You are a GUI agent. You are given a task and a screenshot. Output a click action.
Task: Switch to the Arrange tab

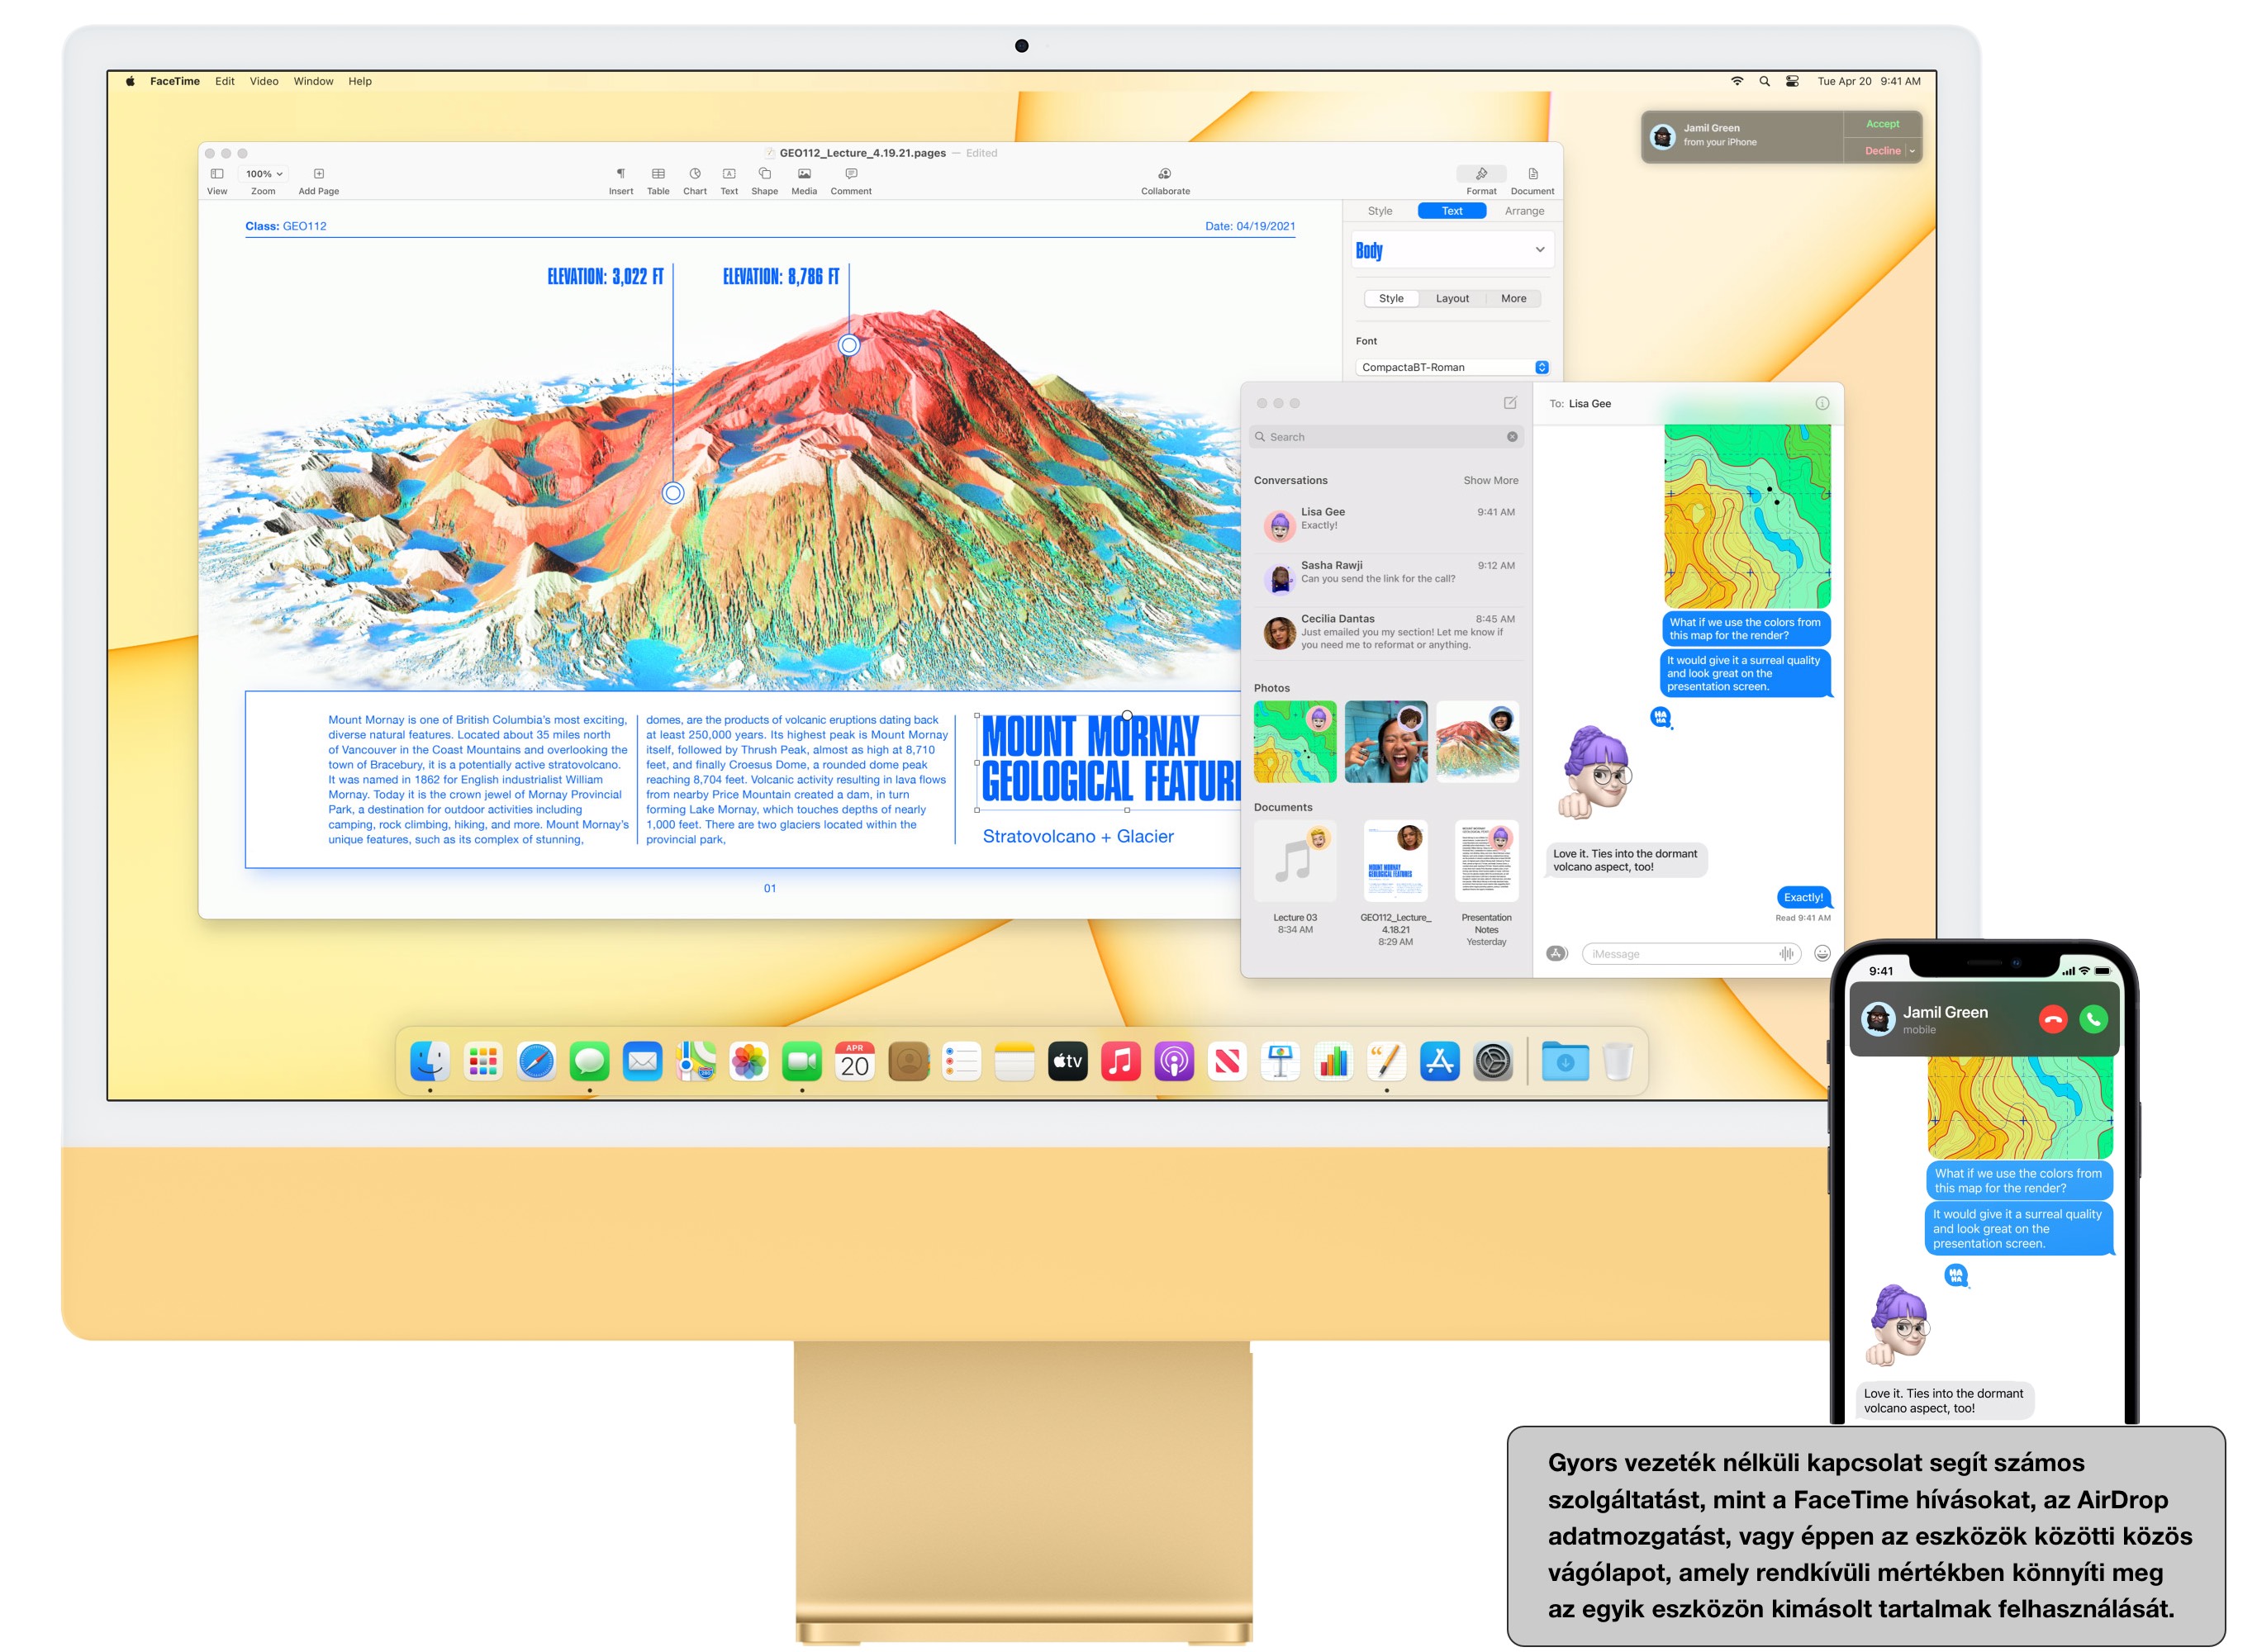coord(1524,211)
